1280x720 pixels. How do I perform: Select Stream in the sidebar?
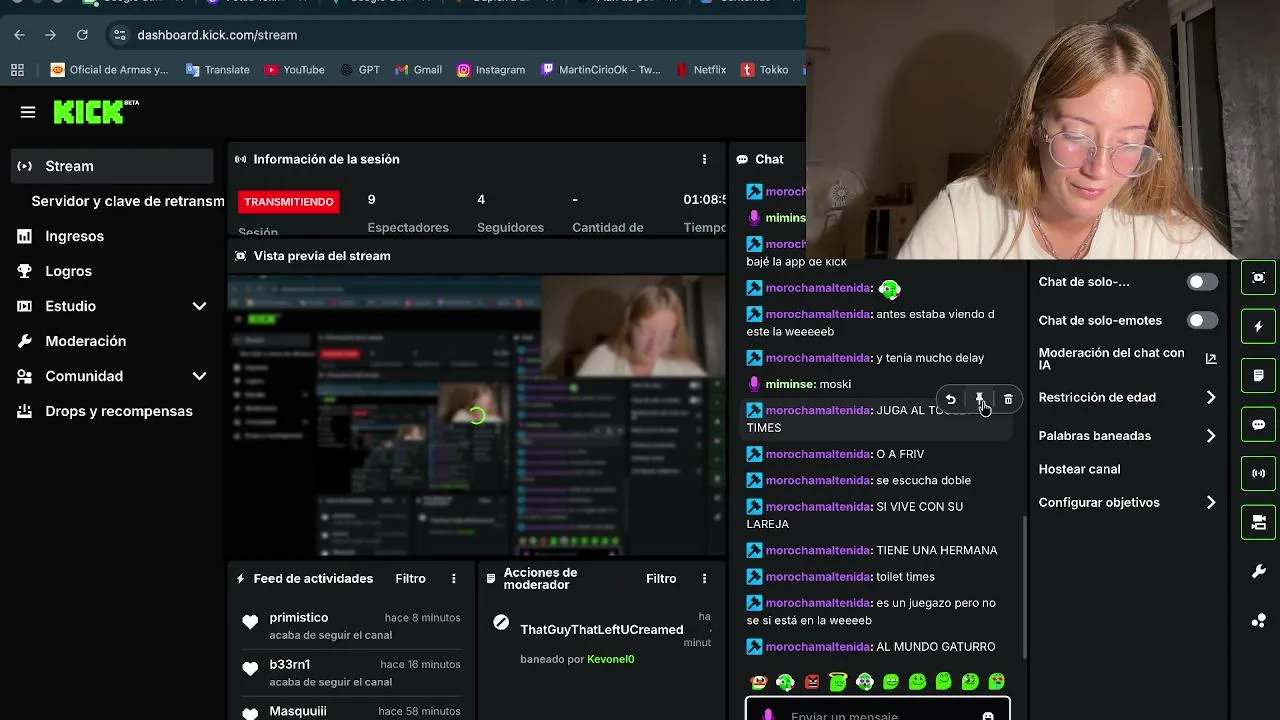112,166
